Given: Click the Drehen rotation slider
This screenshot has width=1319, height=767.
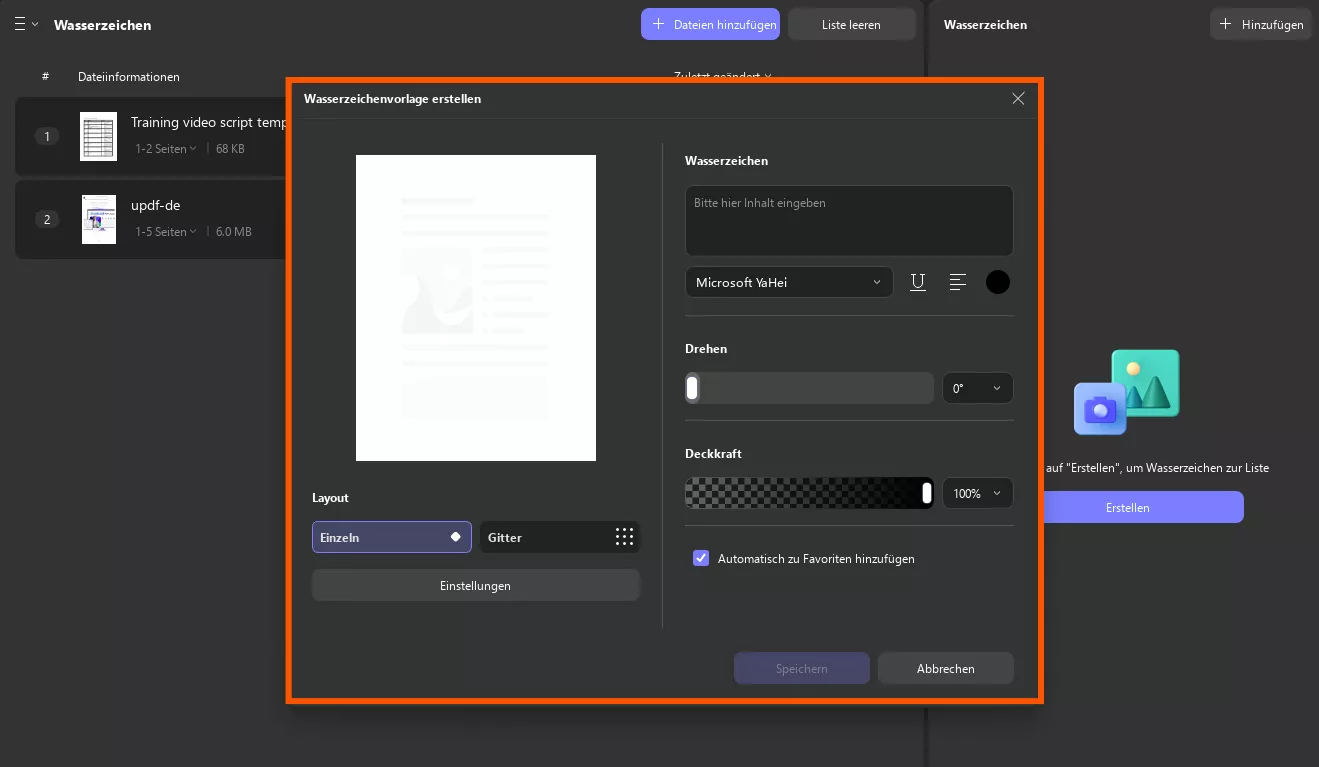Looking at the screenshot, I should pos(809,388).
